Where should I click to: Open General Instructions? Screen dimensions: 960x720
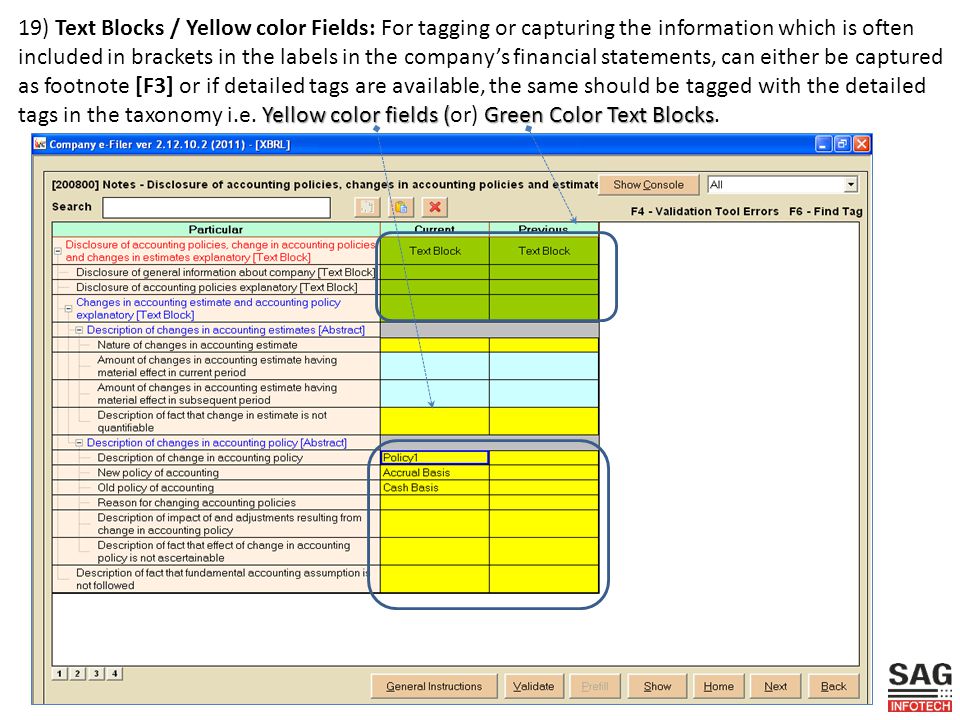click(x=434, y=686)
